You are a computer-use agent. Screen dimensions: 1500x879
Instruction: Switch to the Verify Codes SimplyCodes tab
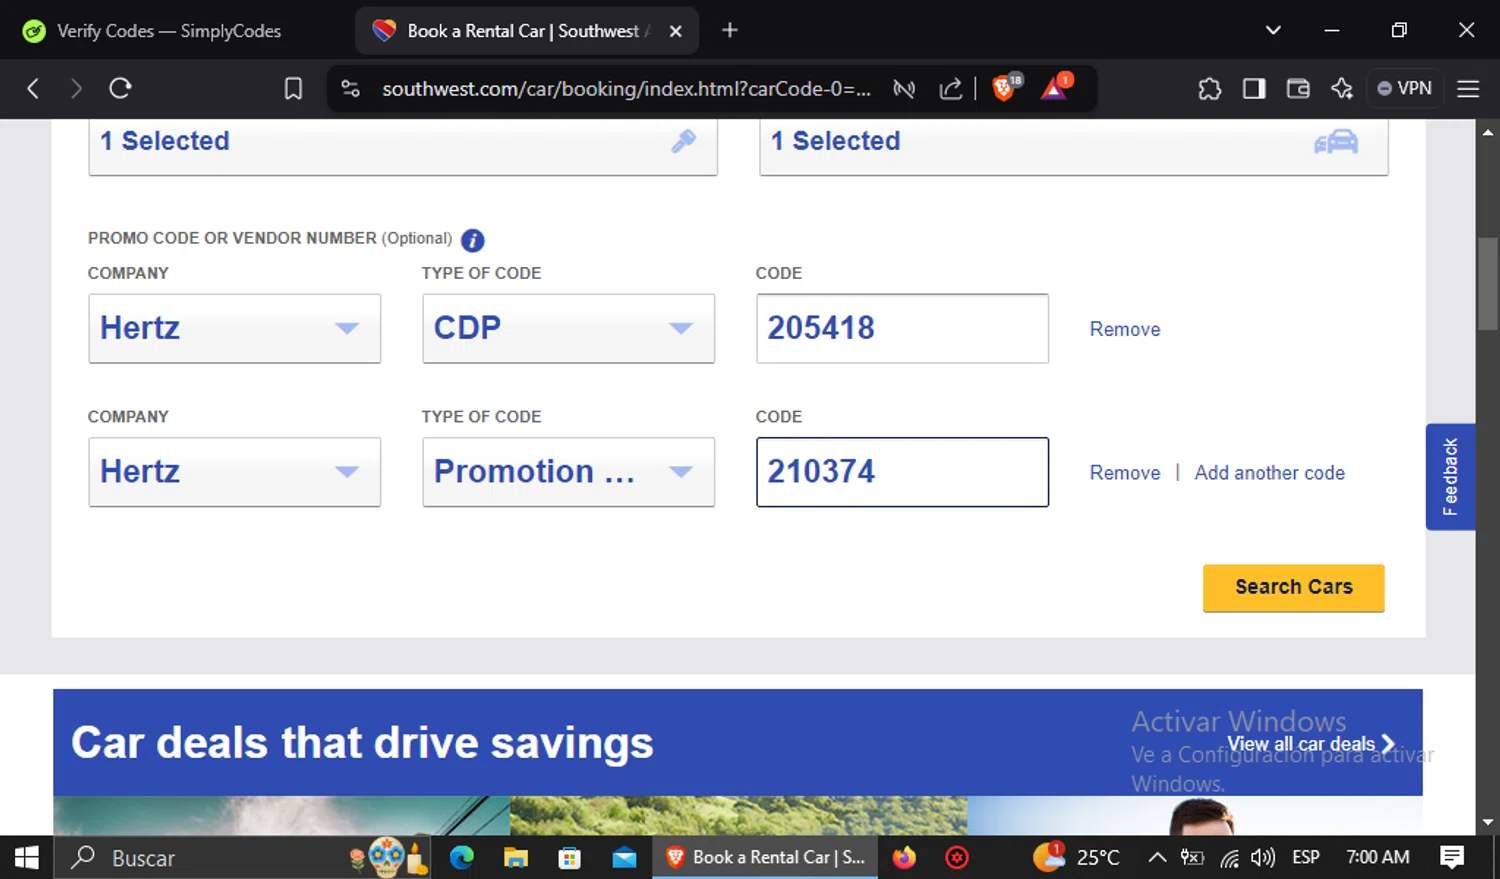point(168,31)
